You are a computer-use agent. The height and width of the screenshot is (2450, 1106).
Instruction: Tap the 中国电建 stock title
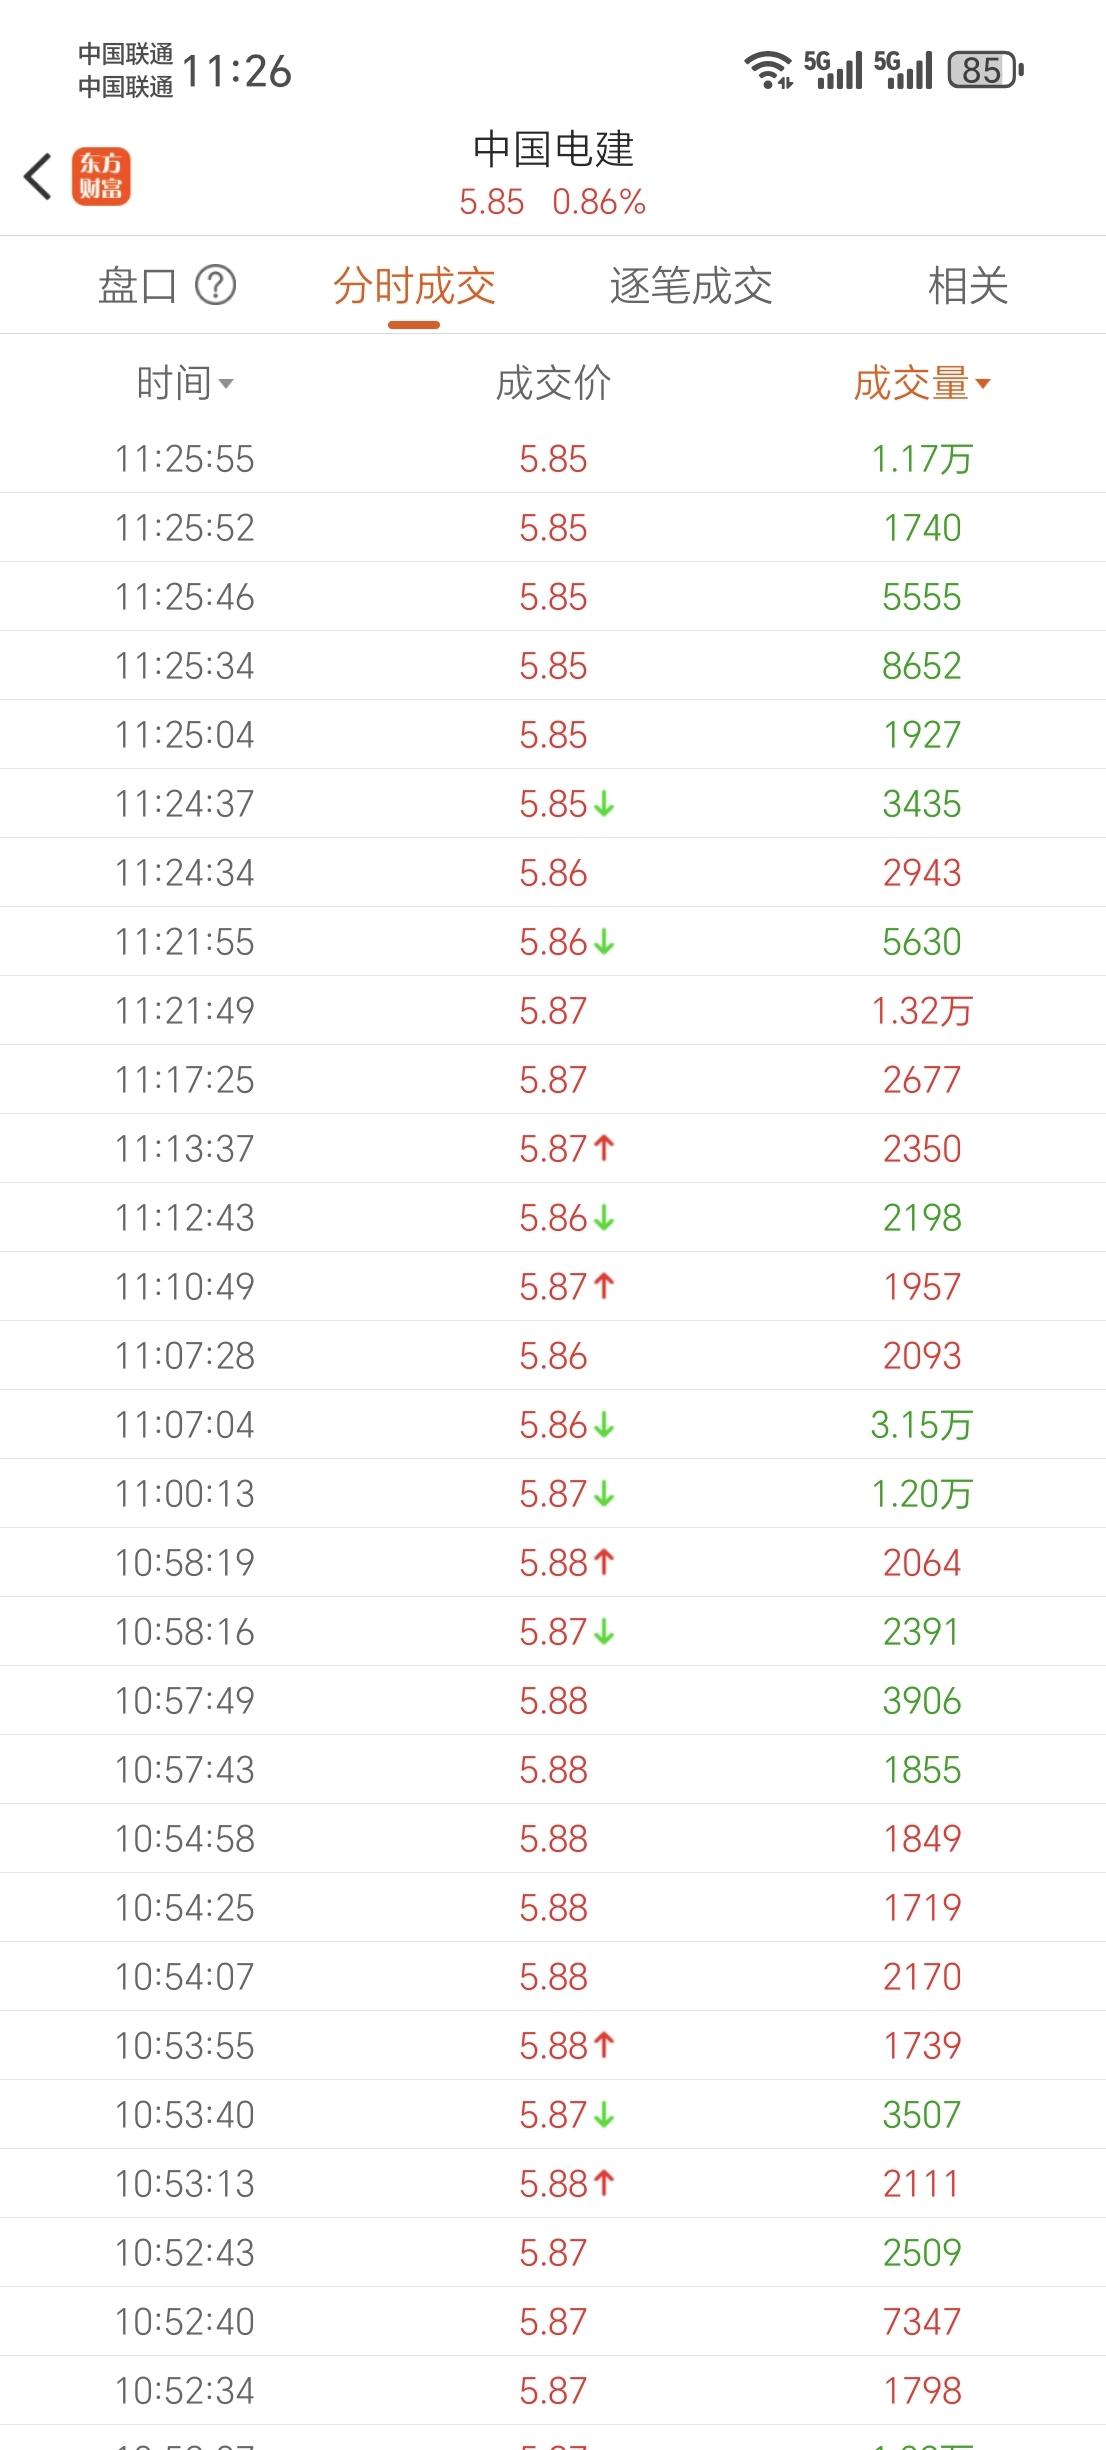pyautogui.click(x=553, y=150)
